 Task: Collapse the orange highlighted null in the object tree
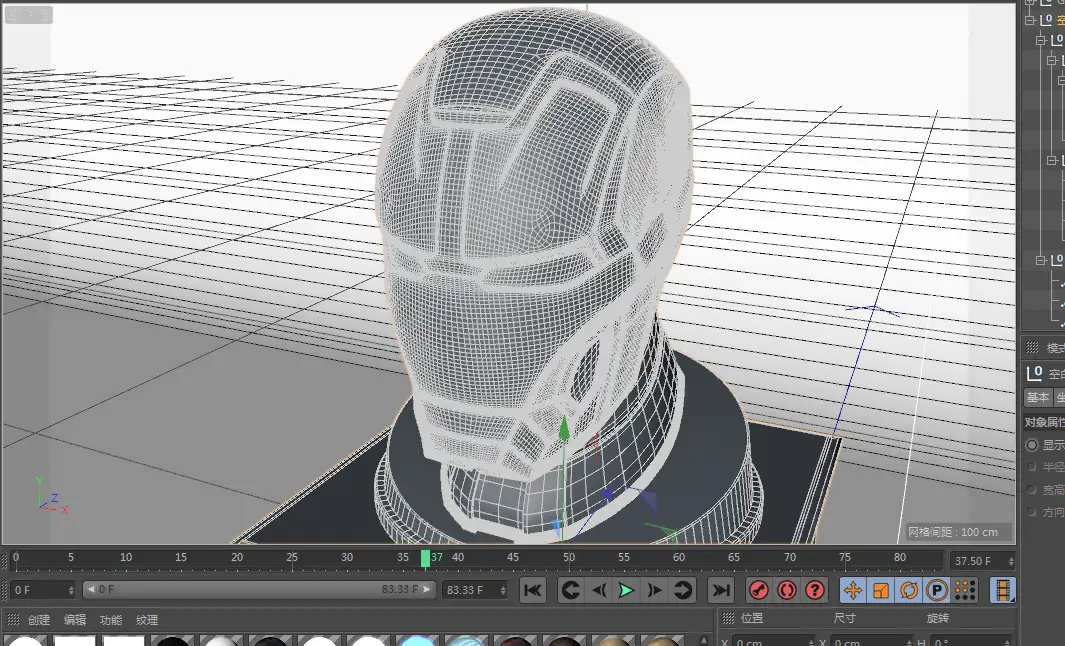[1030, 20]
